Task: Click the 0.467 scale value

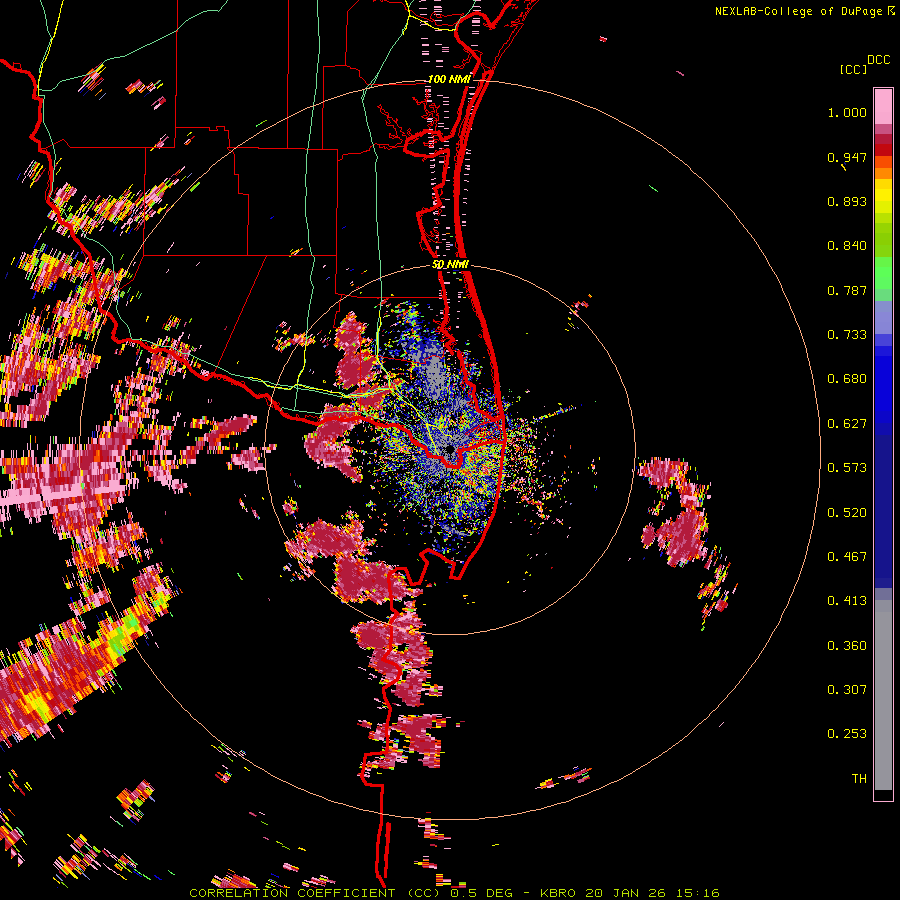Action: coord(847,557)
